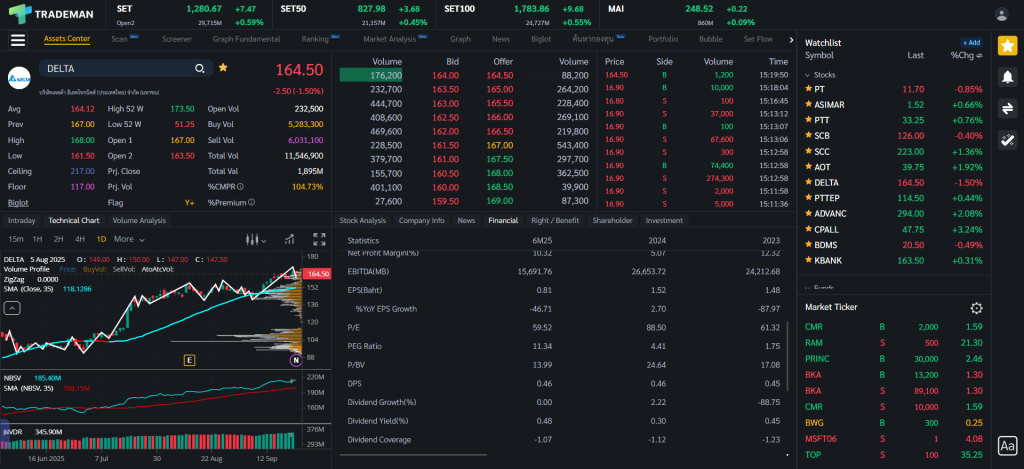
Task: Click the financial table horizontal scrollbar
Action: coord(414,455)
